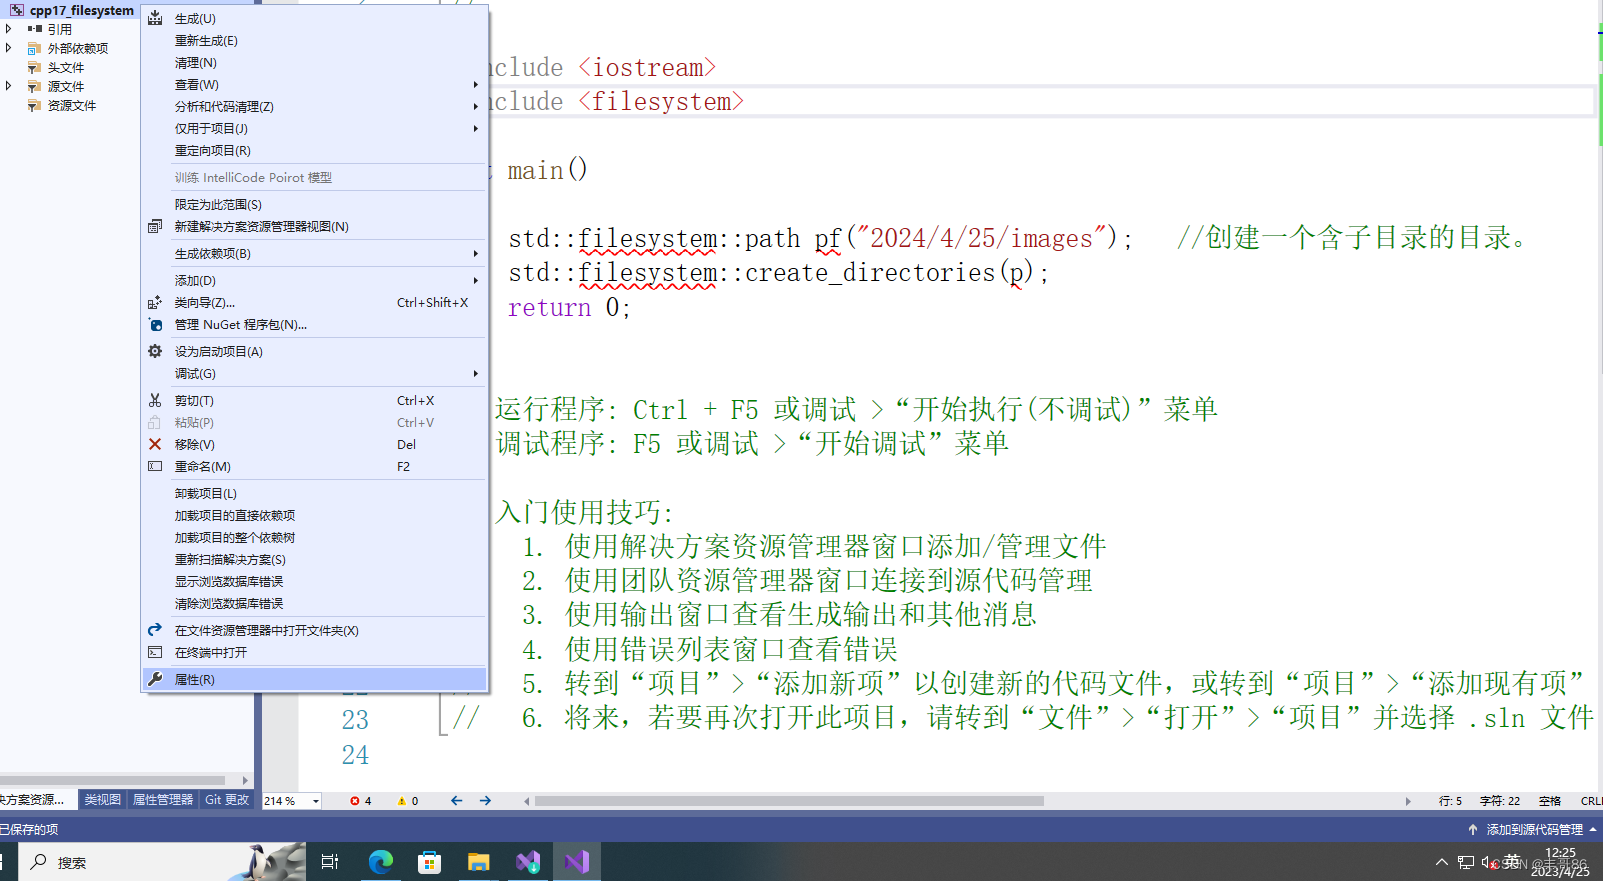Expand the 外部依赖项 tree node
Image resolution: width=1603 pixels, height=881 pixels.
pyautogui.click(x=9, y=48)
